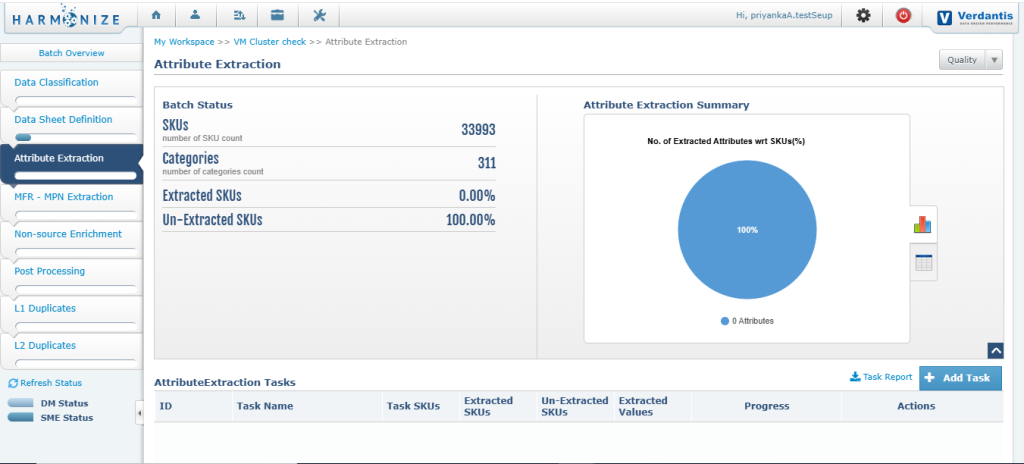Click the red power logout icon
The image size is (1024, 464).
903,16
